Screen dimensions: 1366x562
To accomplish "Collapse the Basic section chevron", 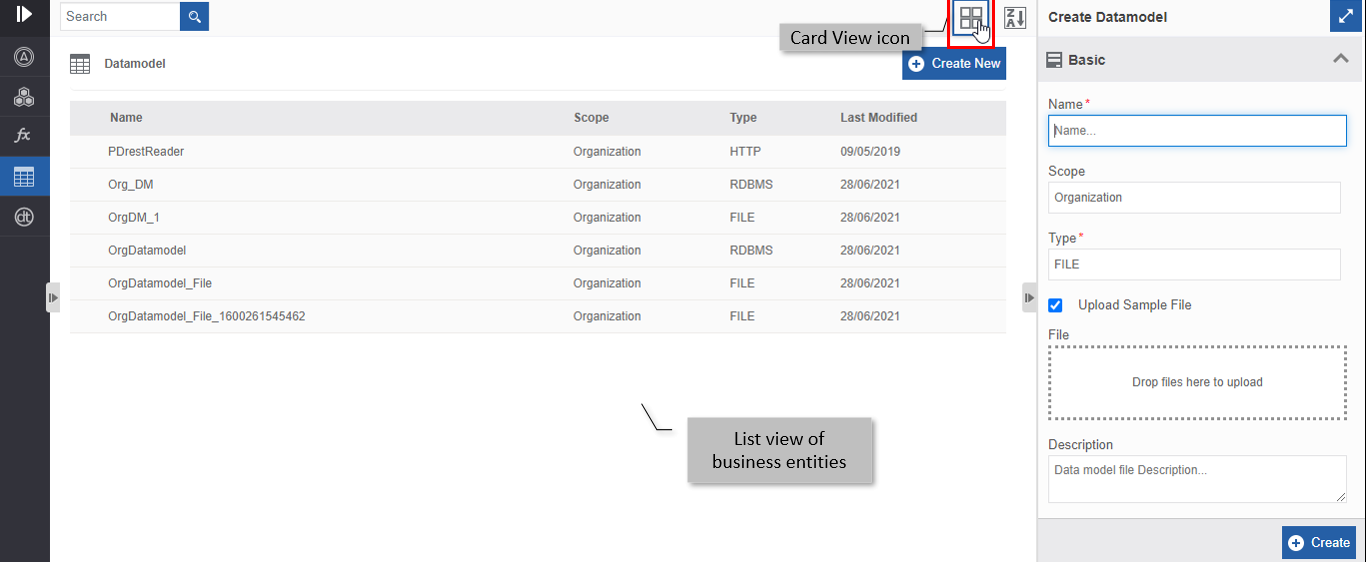I will click(x=1341, y=59).
